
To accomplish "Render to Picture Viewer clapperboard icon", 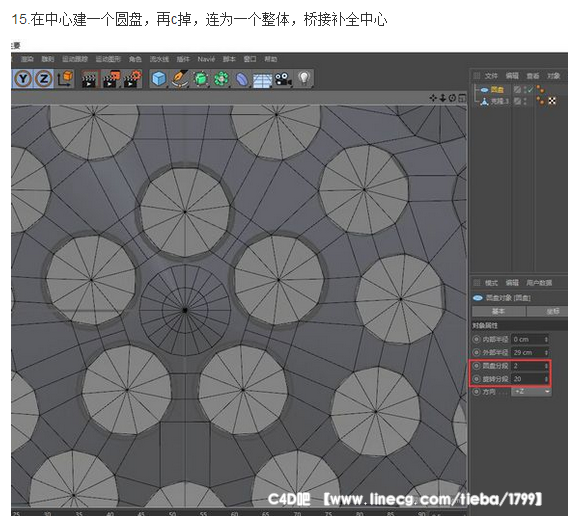I will [x=111, y=79].
